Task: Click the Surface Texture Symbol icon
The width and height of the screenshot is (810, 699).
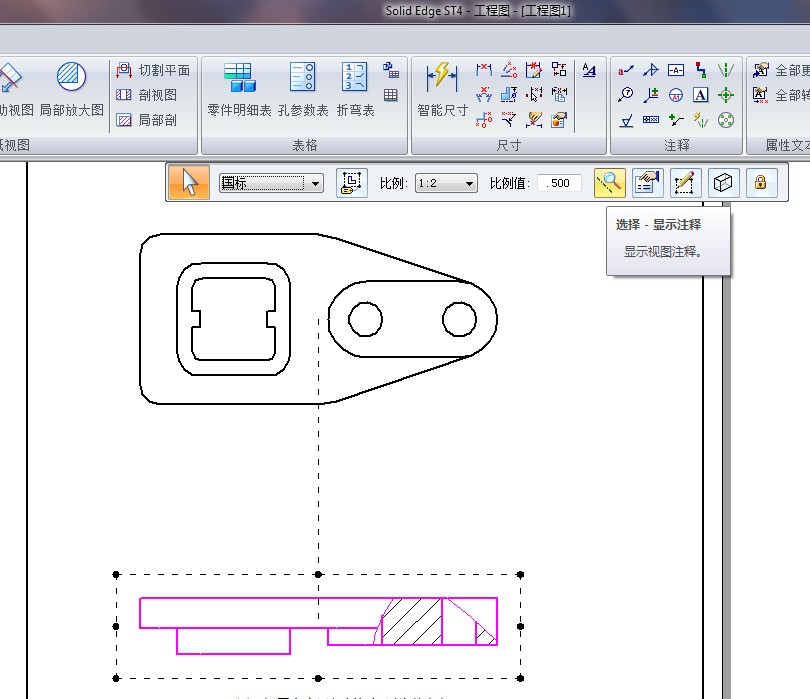Action: (626, 120)
